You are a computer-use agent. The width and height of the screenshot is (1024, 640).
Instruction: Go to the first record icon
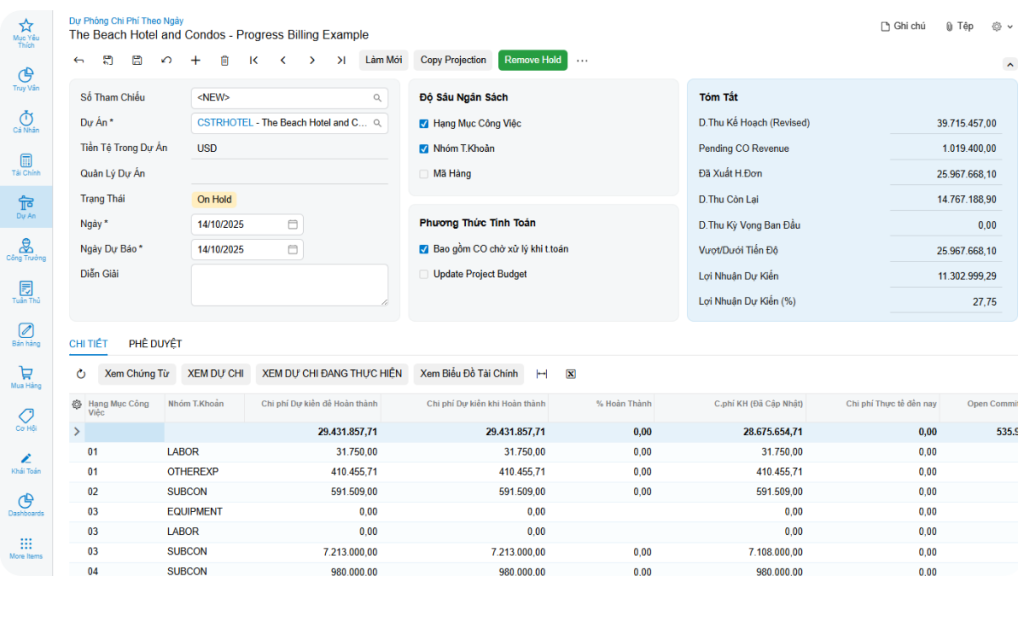coord(254,60)
